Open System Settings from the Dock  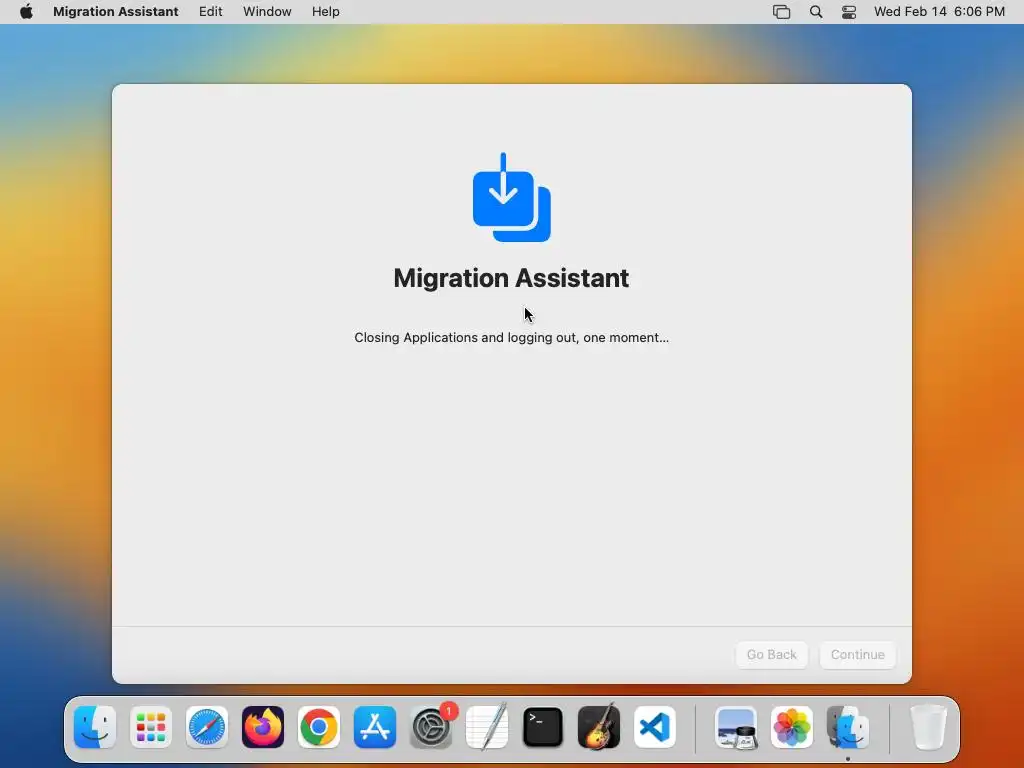[x=431, y=727]
